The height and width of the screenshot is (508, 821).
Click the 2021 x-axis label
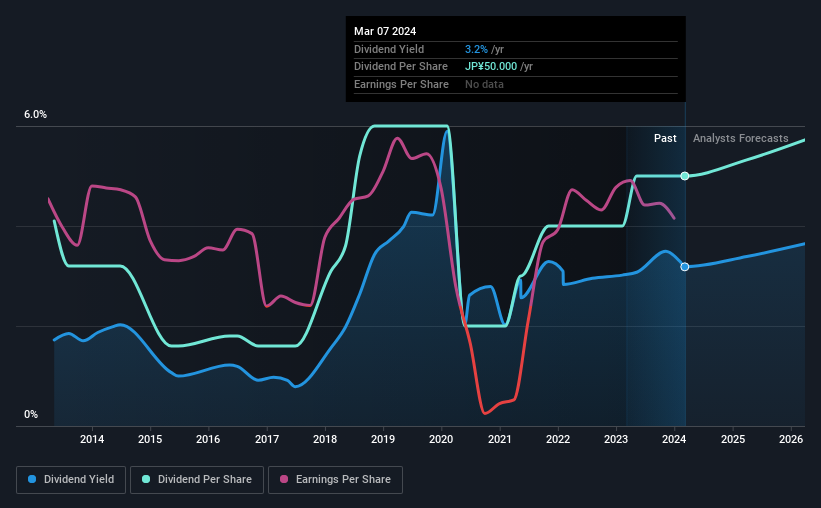[500, 439]
